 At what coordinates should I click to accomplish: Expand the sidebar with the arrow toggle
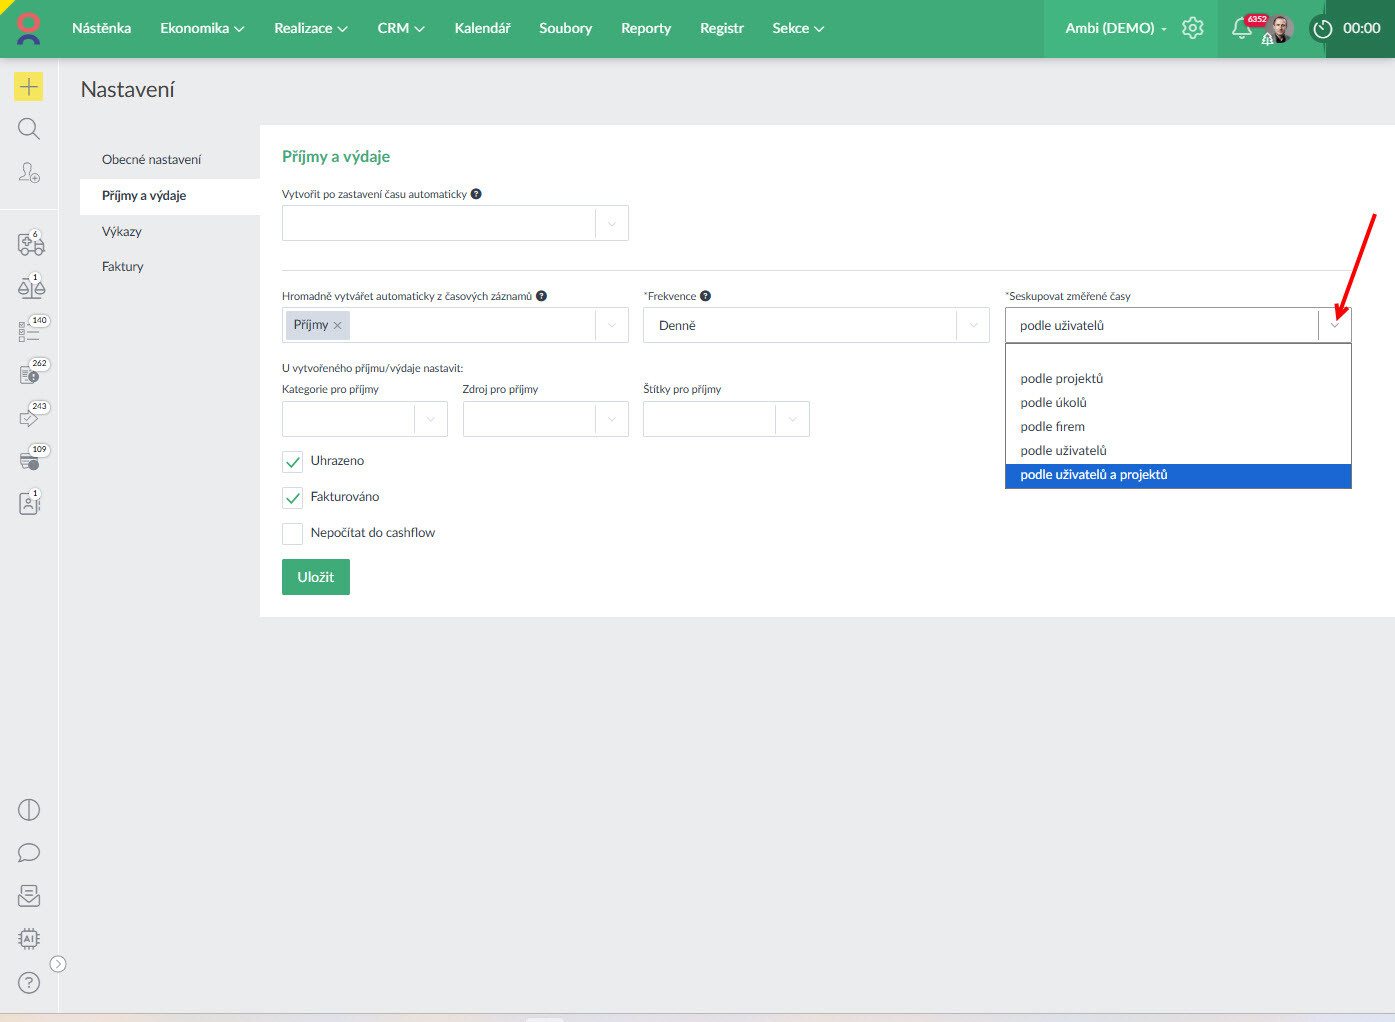[58, 964]
